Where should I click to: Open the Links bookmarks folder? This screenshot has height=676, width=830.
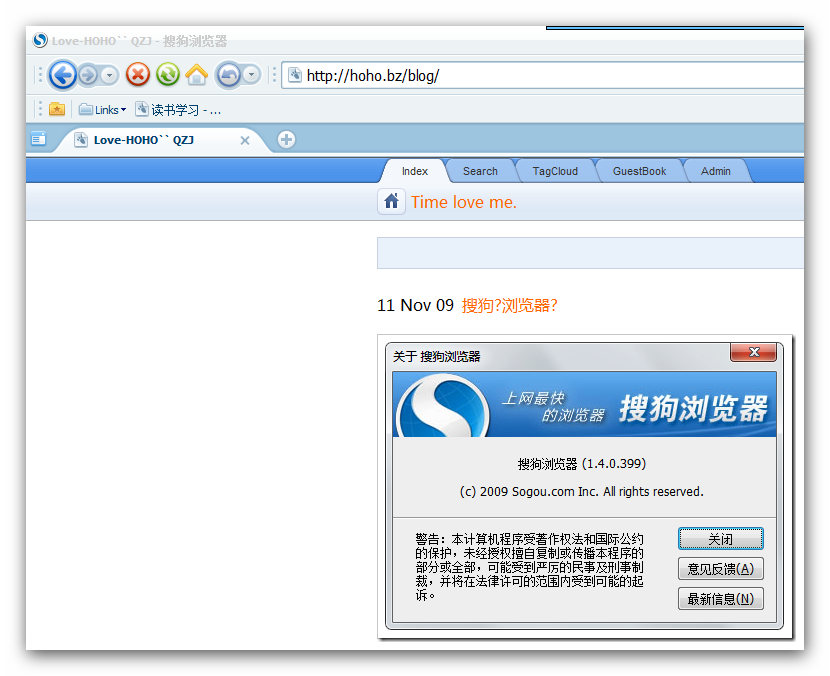[102, 110]
